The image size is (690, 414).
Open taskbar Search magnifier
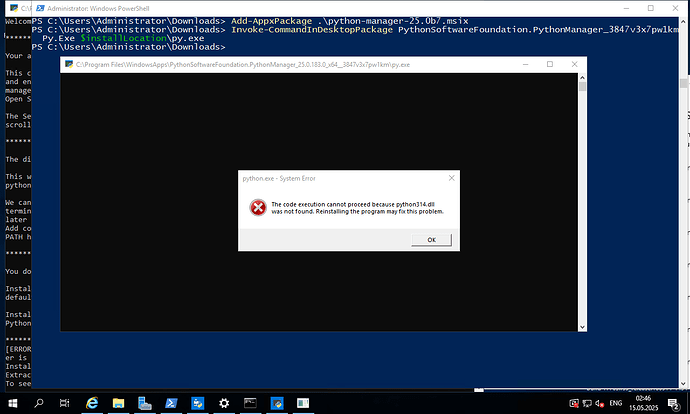39,403
